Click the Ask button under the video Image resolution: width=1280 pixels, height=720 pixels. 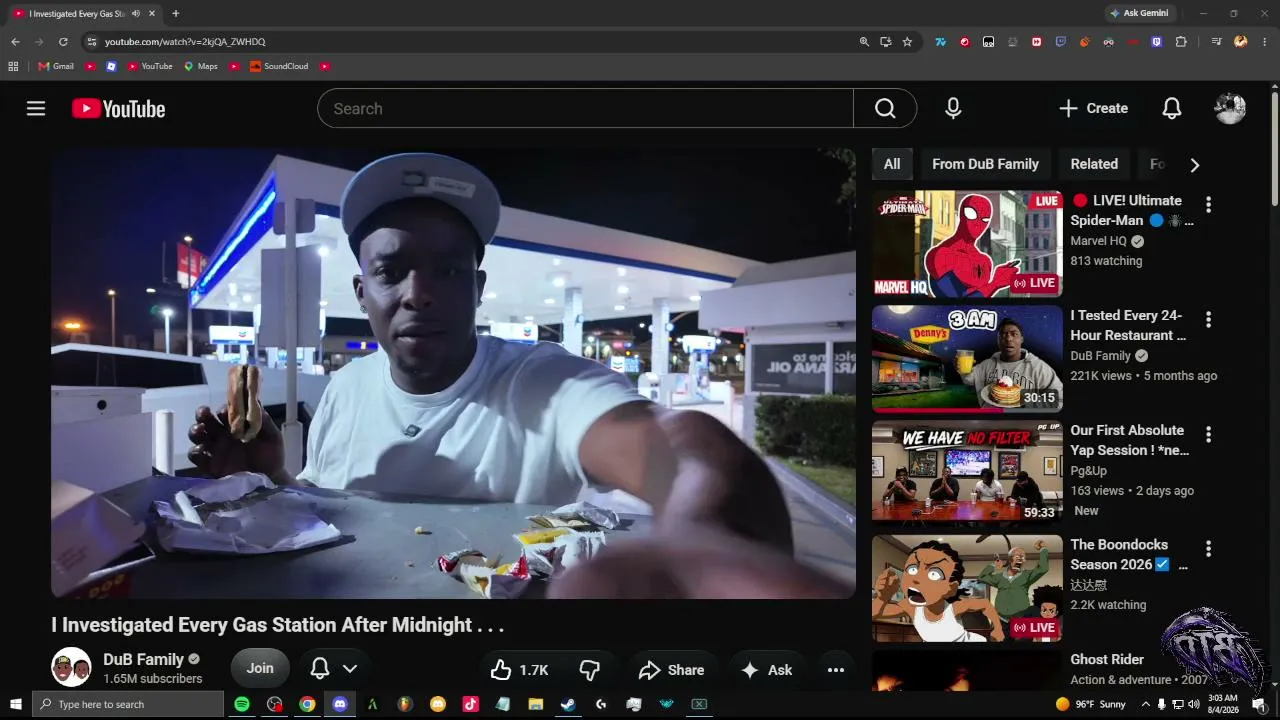(767, 670)
